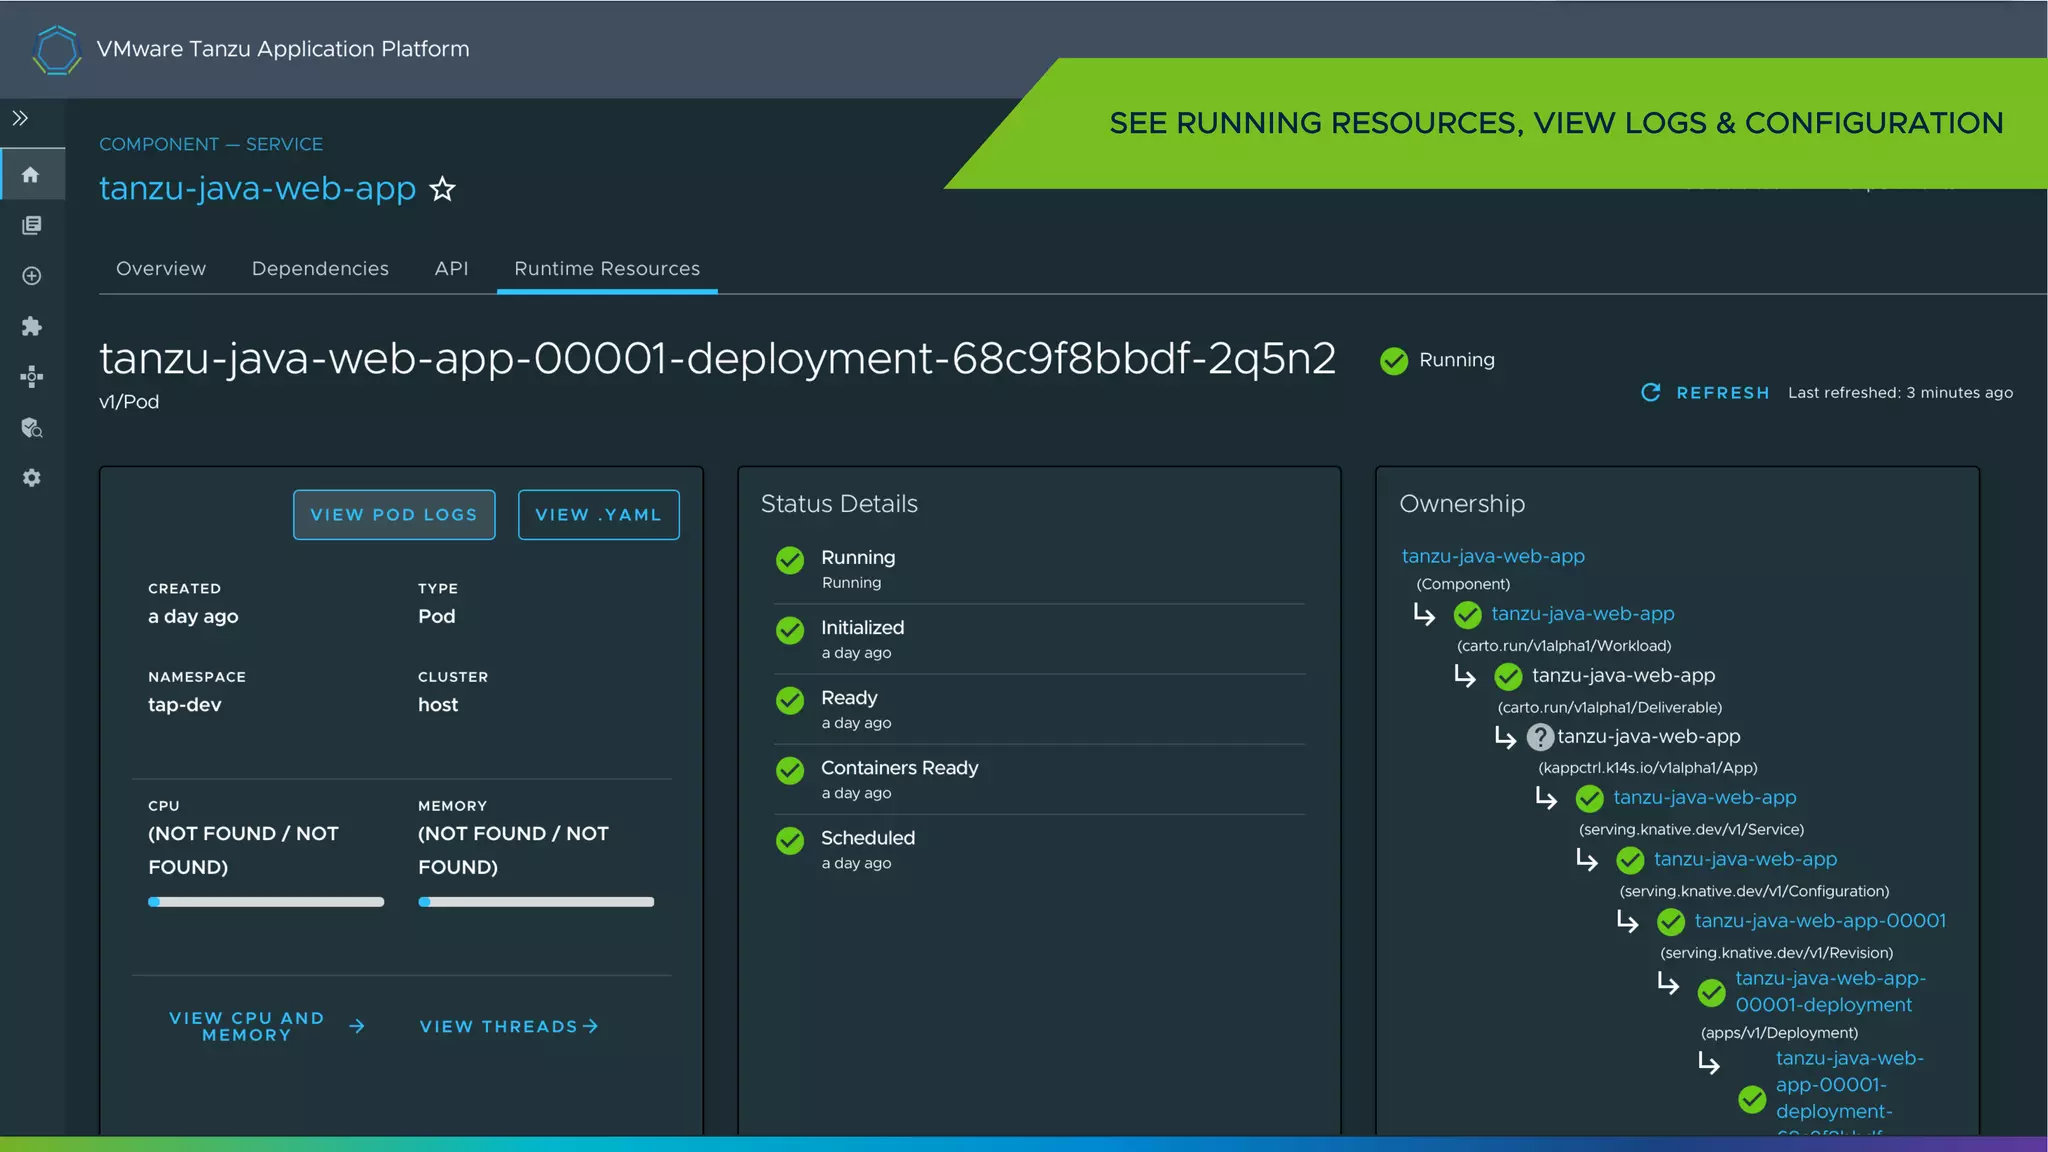Click the Last refreshed: 3 minutes ago text

coord(1900,393)
